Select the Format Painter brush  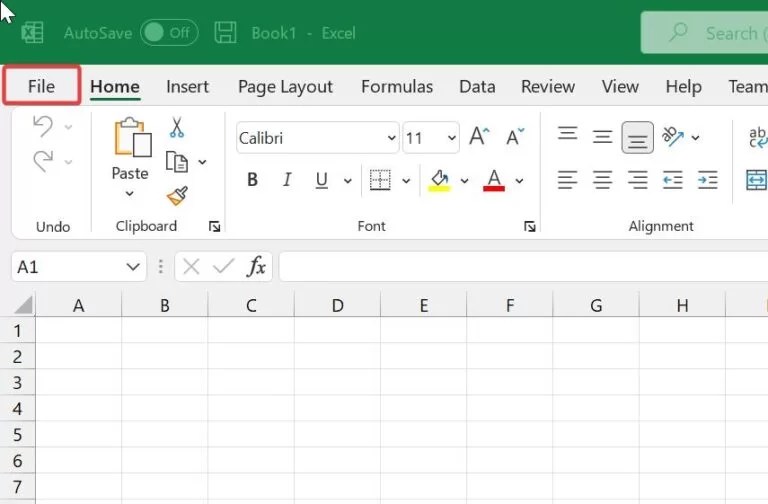pyautogui.click(x=177, y=196)
